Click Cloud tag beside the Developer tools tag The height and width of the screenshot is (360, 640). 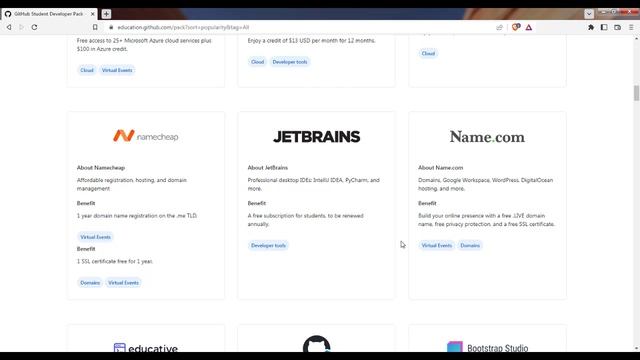click(x=258, y=62)
